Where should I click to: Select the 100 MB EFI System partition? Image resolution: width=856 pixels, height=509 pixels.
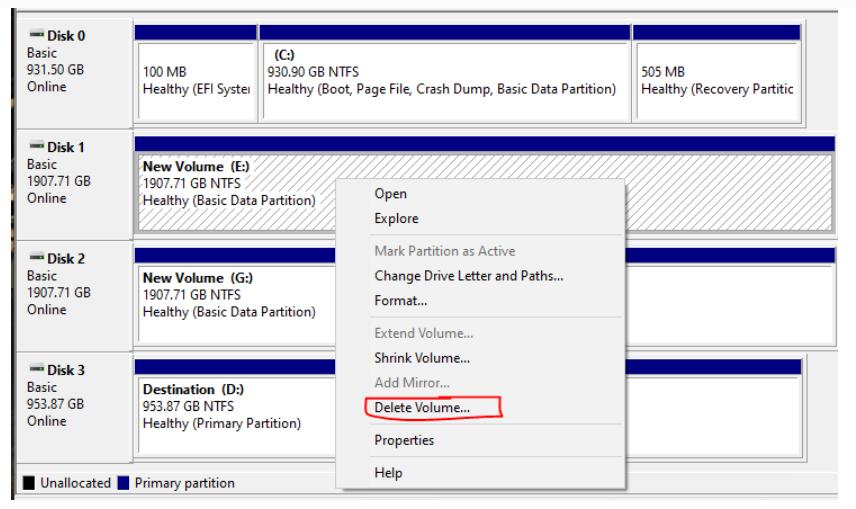(x=196, y=80)
